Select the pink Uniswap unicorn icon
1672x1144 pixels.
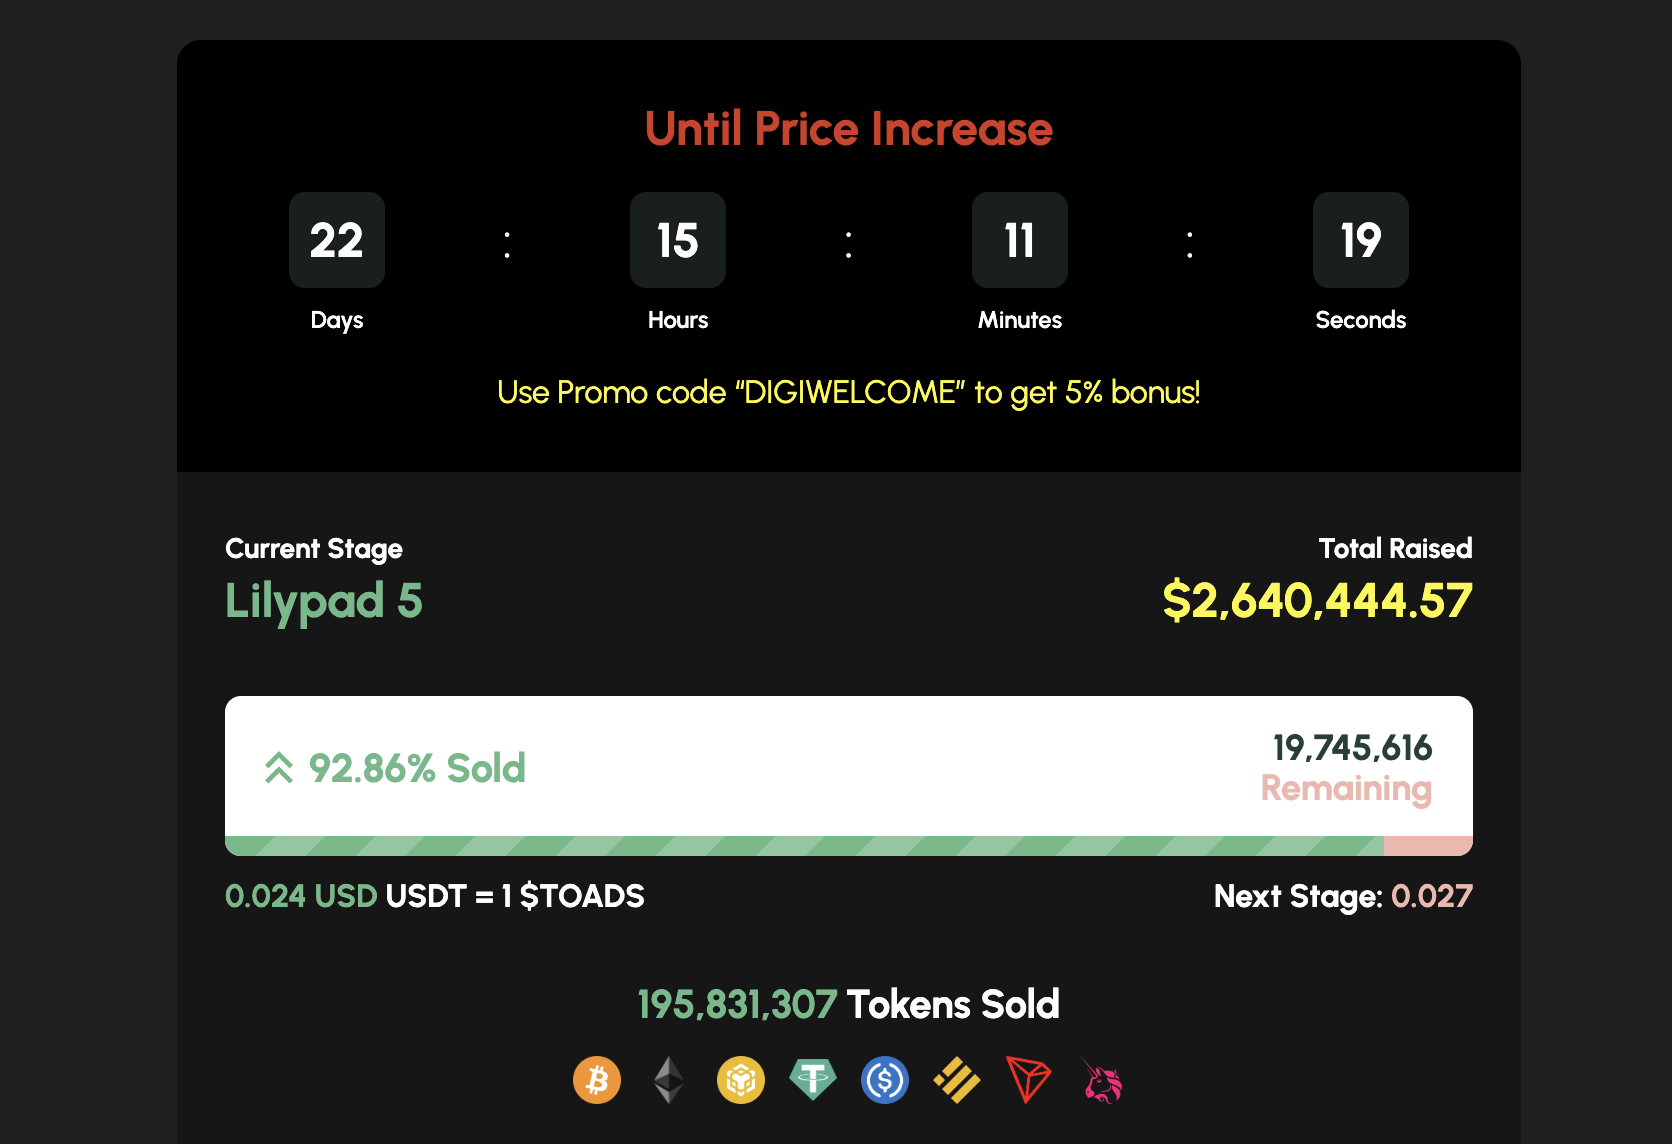tap(1102, 1081)
